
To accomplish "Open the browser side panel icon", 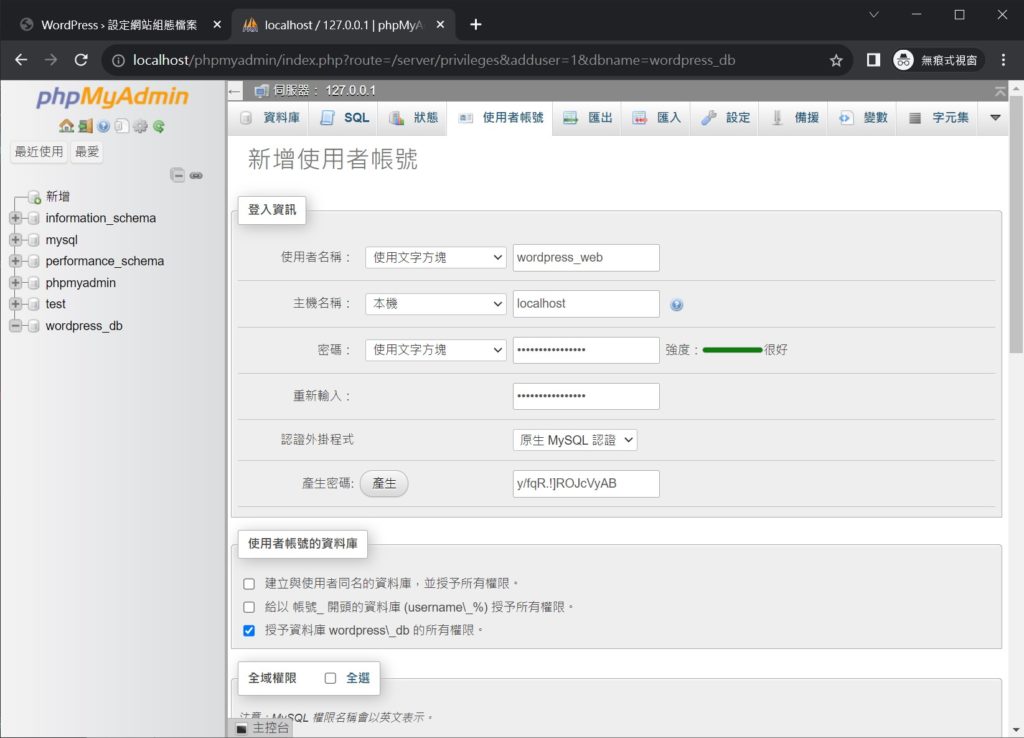I will [x=873, y=60].
